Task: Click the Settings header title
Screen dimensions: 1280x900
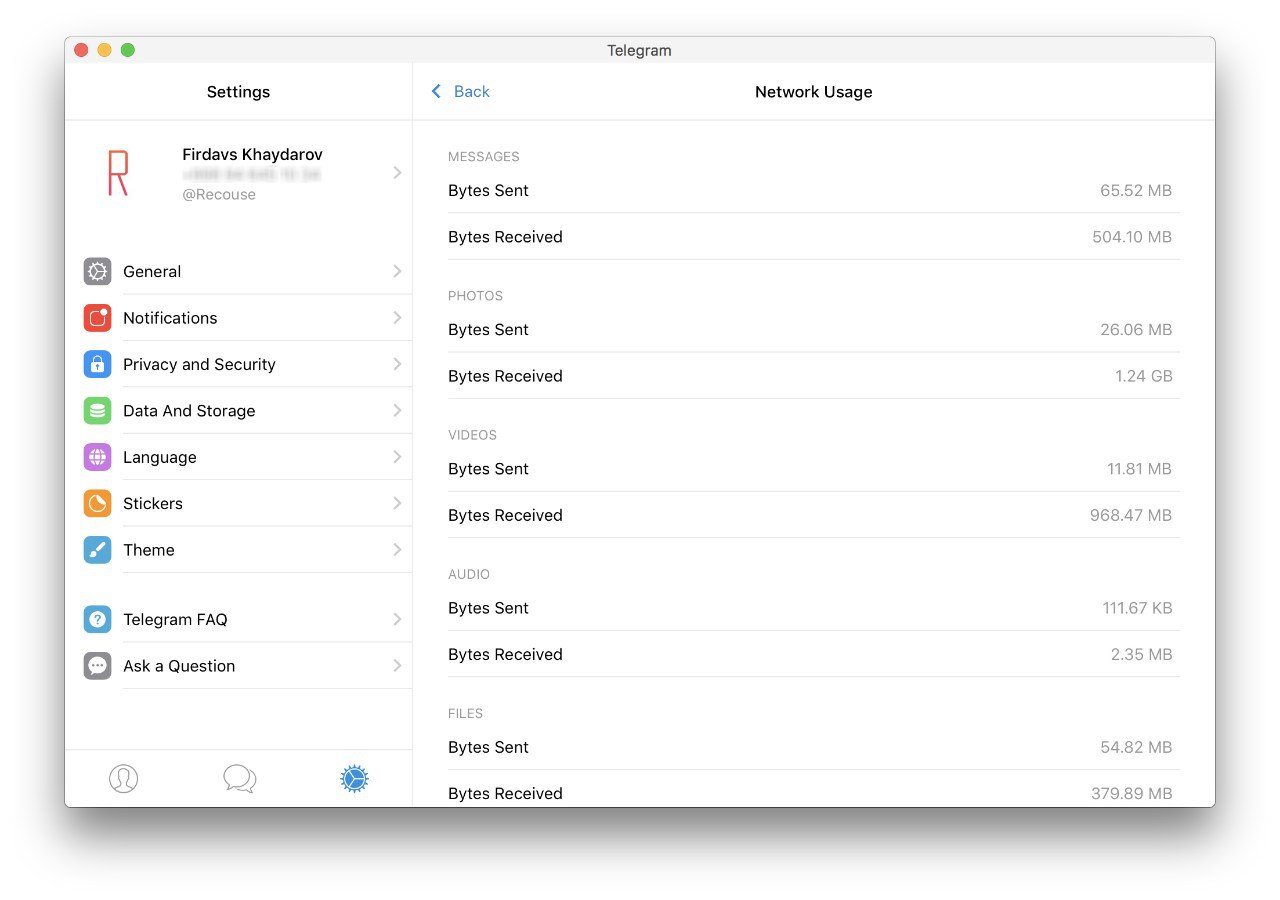Action: [238, 92]
